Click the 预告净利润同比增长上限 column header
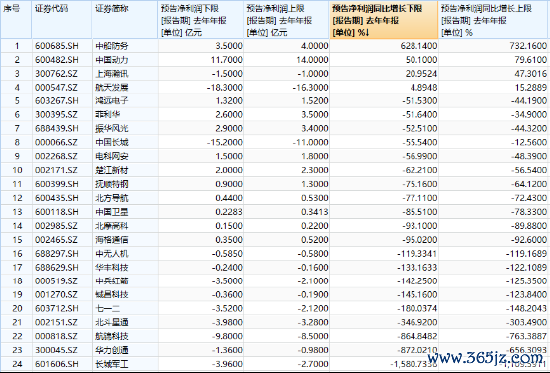550x373 pixels. coord(493,20)
